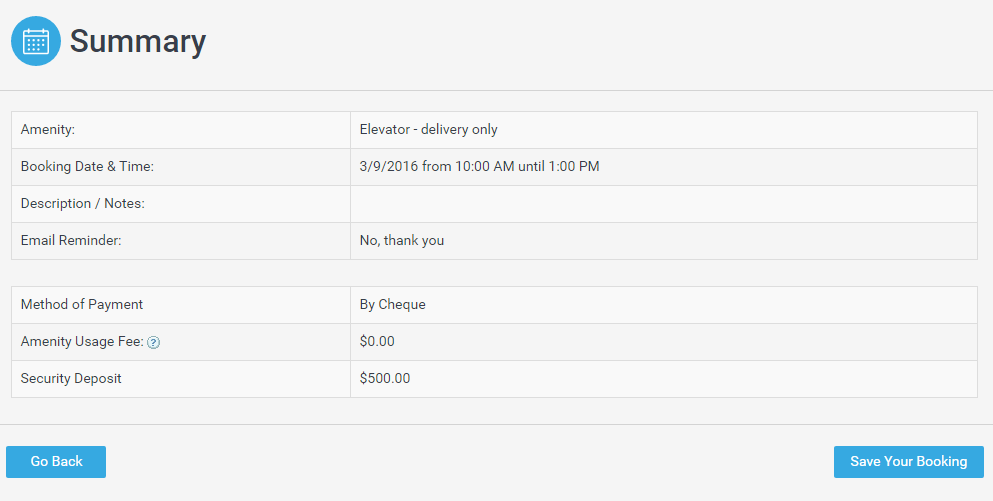Image resolution: width=993 pixels, height=501 pixels.
Task: Select the Description / Notes label
Action: (x=83, y=203)
